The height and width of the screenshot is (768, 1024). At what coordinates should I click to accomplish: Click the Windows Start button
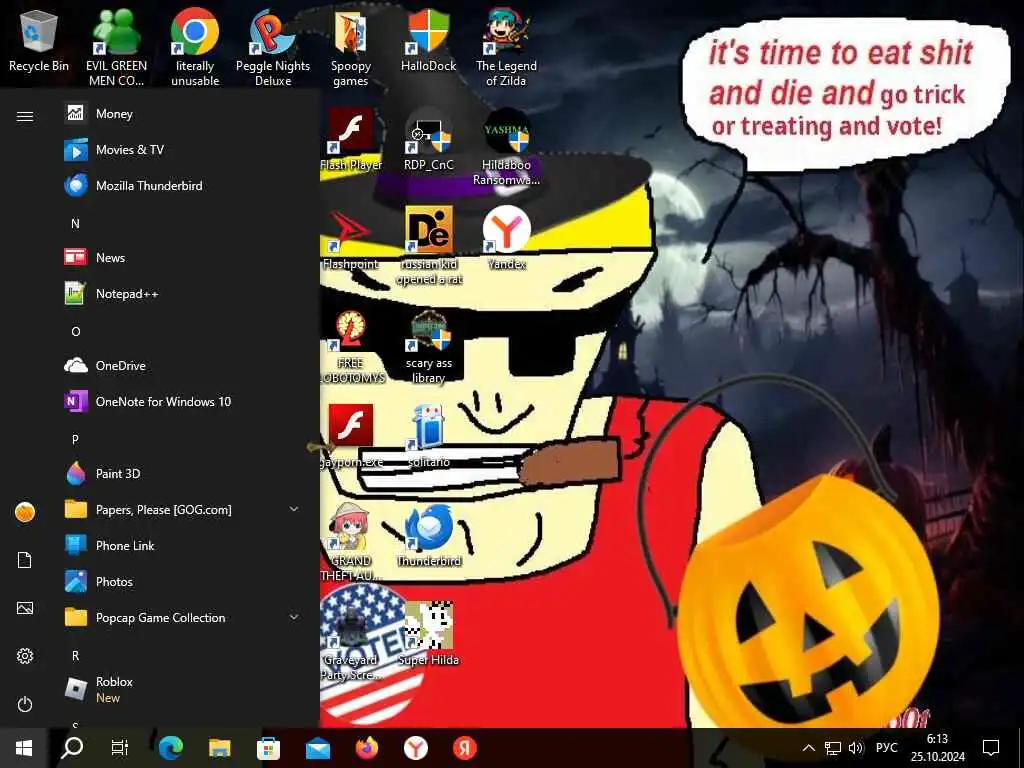(24, 748)
